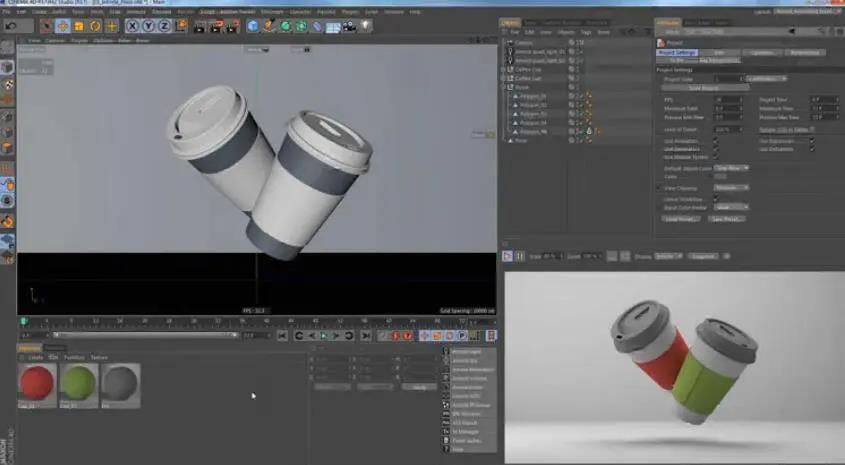Toggle Use Expression checkbox
This screenshot has width=845, height=465.
812,141
